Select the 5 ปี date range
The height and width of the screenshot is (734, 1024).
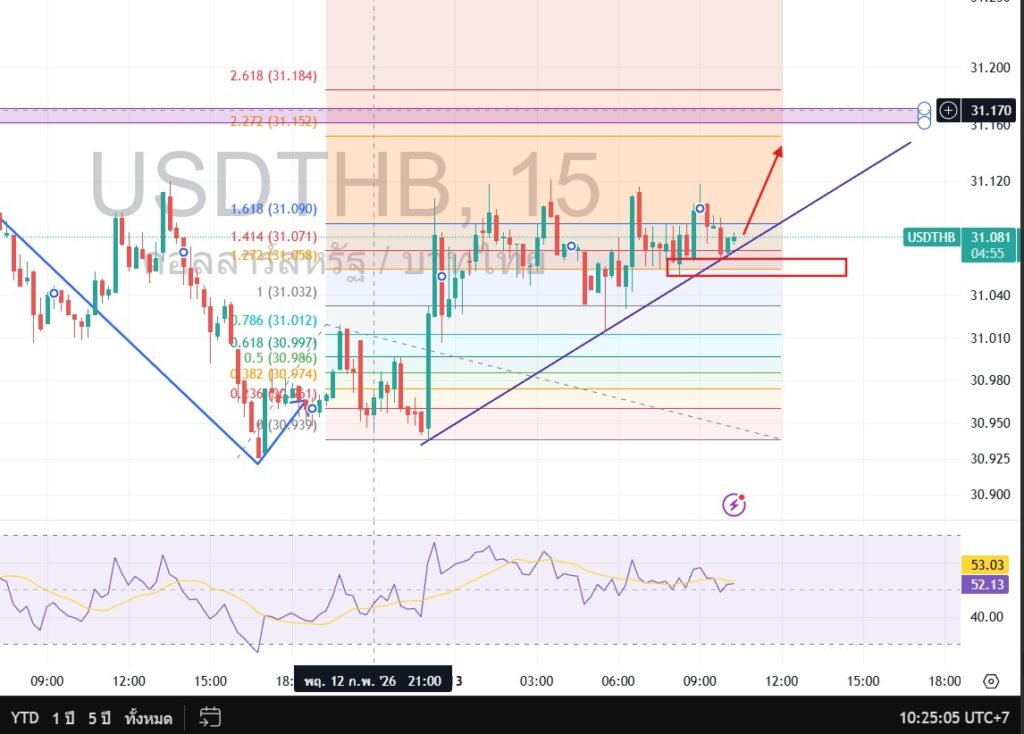click(x=99, y=717)
